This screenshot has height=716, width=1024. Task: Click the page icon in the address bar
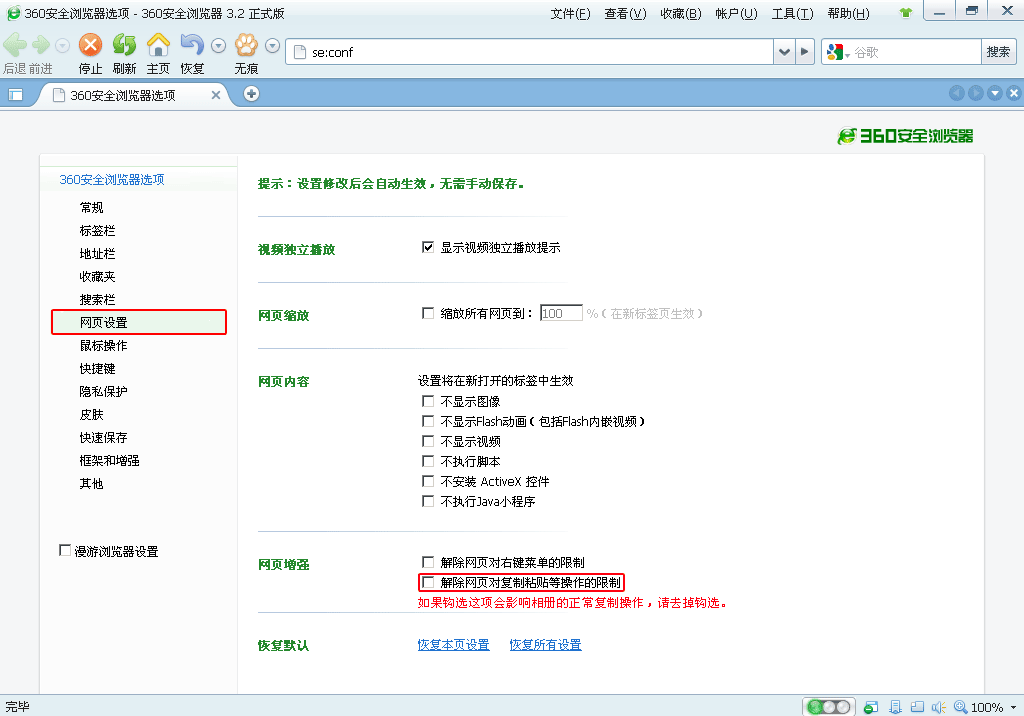click(x=300, y=52)
